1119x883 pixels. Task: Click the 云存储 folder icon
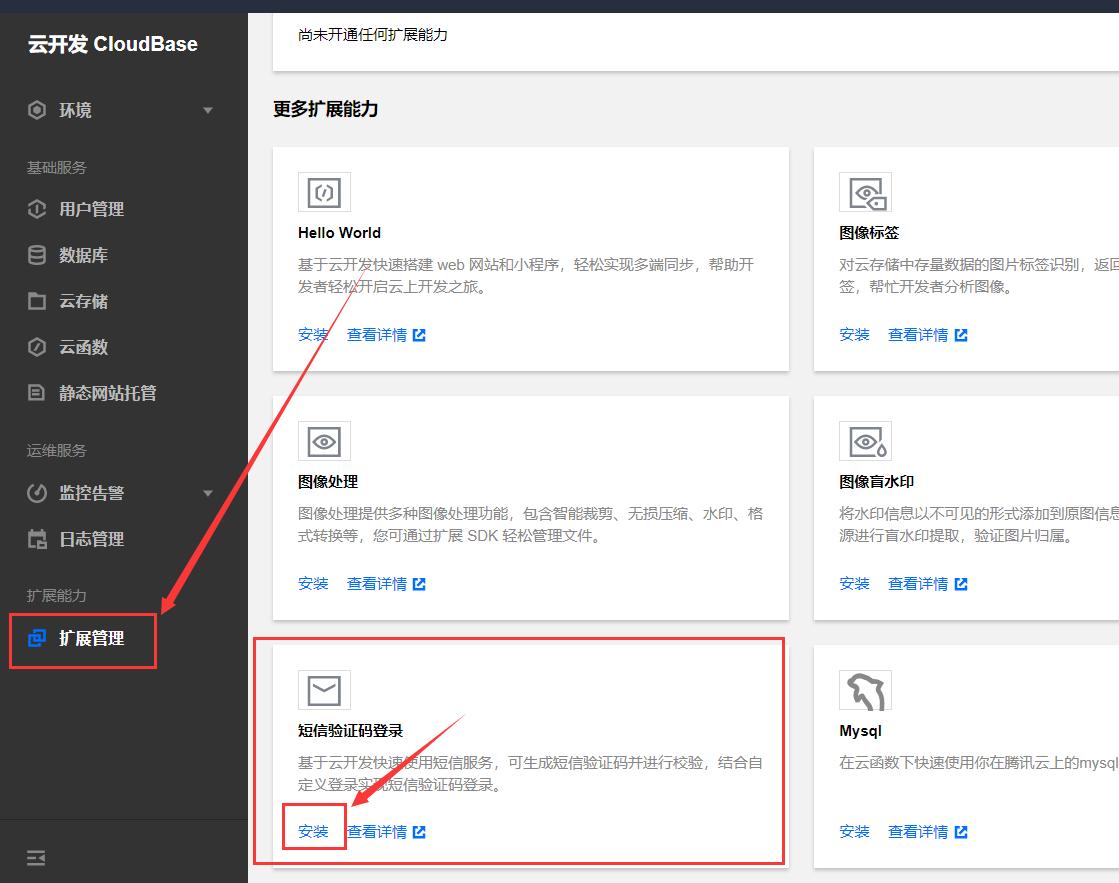click(37, 301)
